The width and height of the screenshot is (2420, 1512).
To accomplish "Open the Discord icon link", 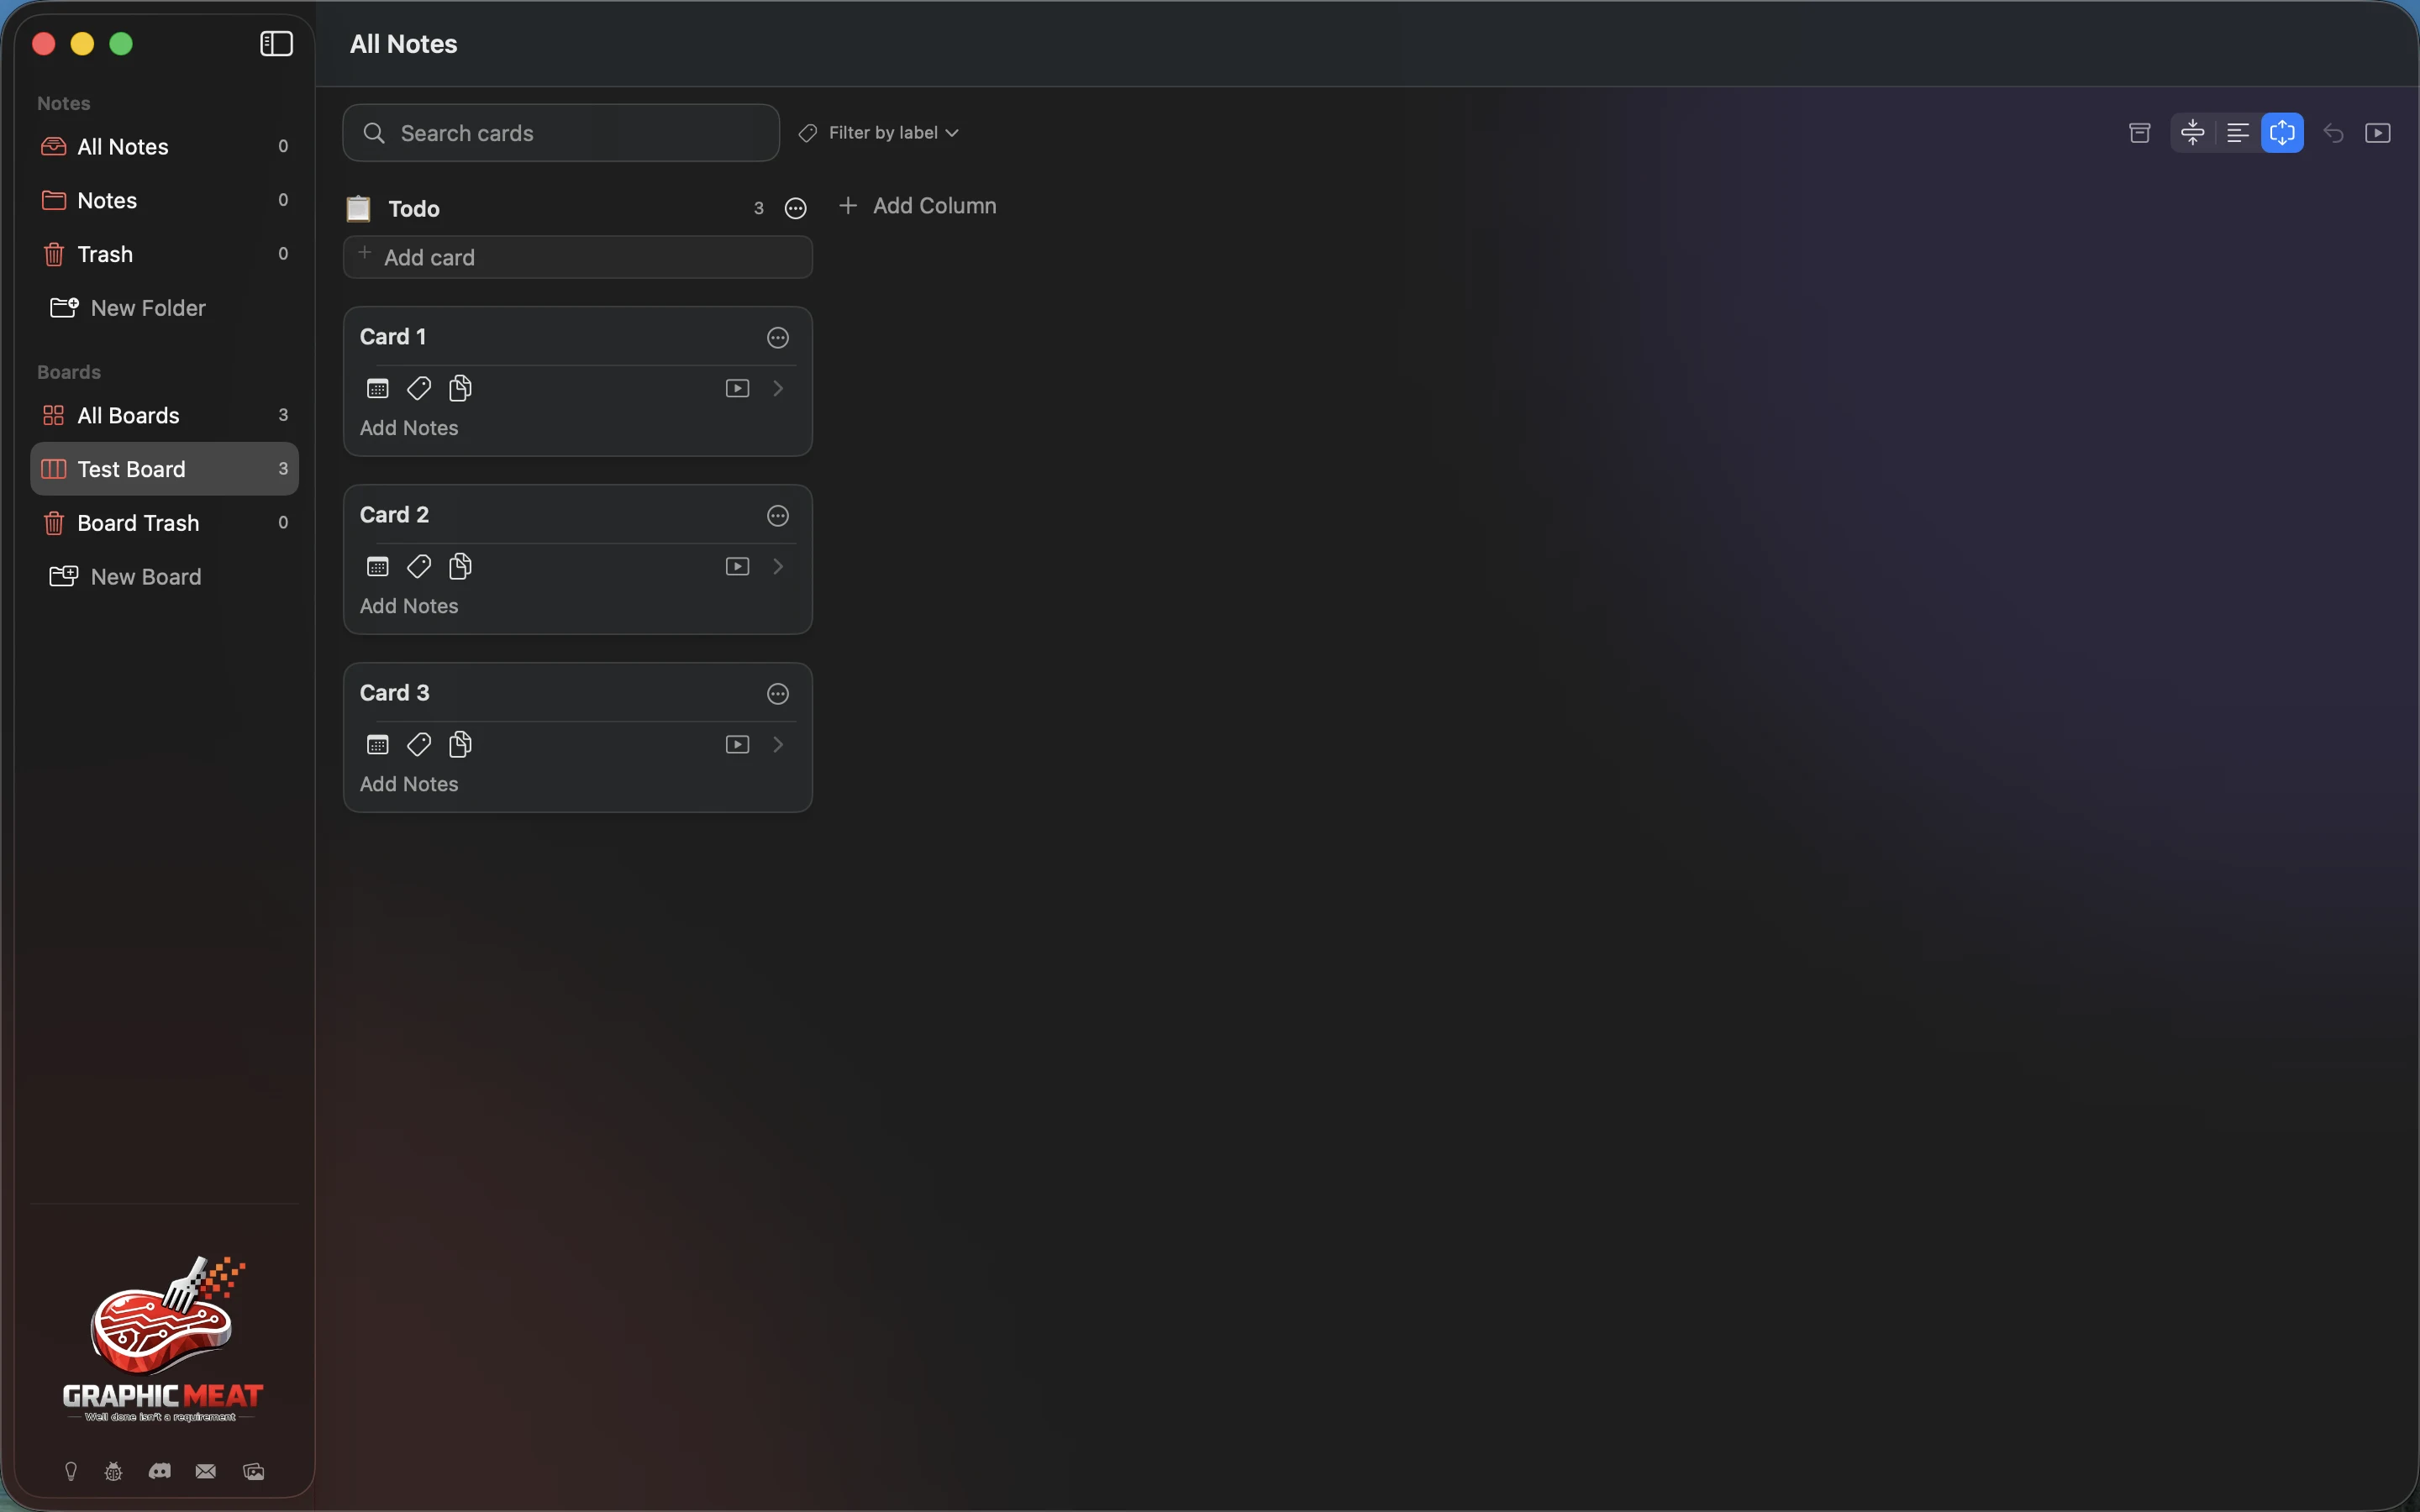I will tap(159, 1471).
